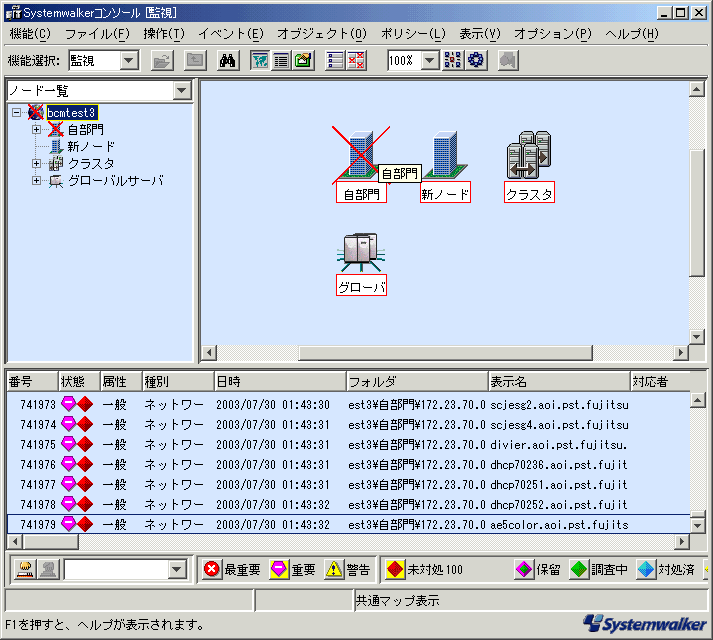Click the grayed-out toolbar icon at right
The width and height of the screenshot is (713, 640).
(x=508, y=60)
